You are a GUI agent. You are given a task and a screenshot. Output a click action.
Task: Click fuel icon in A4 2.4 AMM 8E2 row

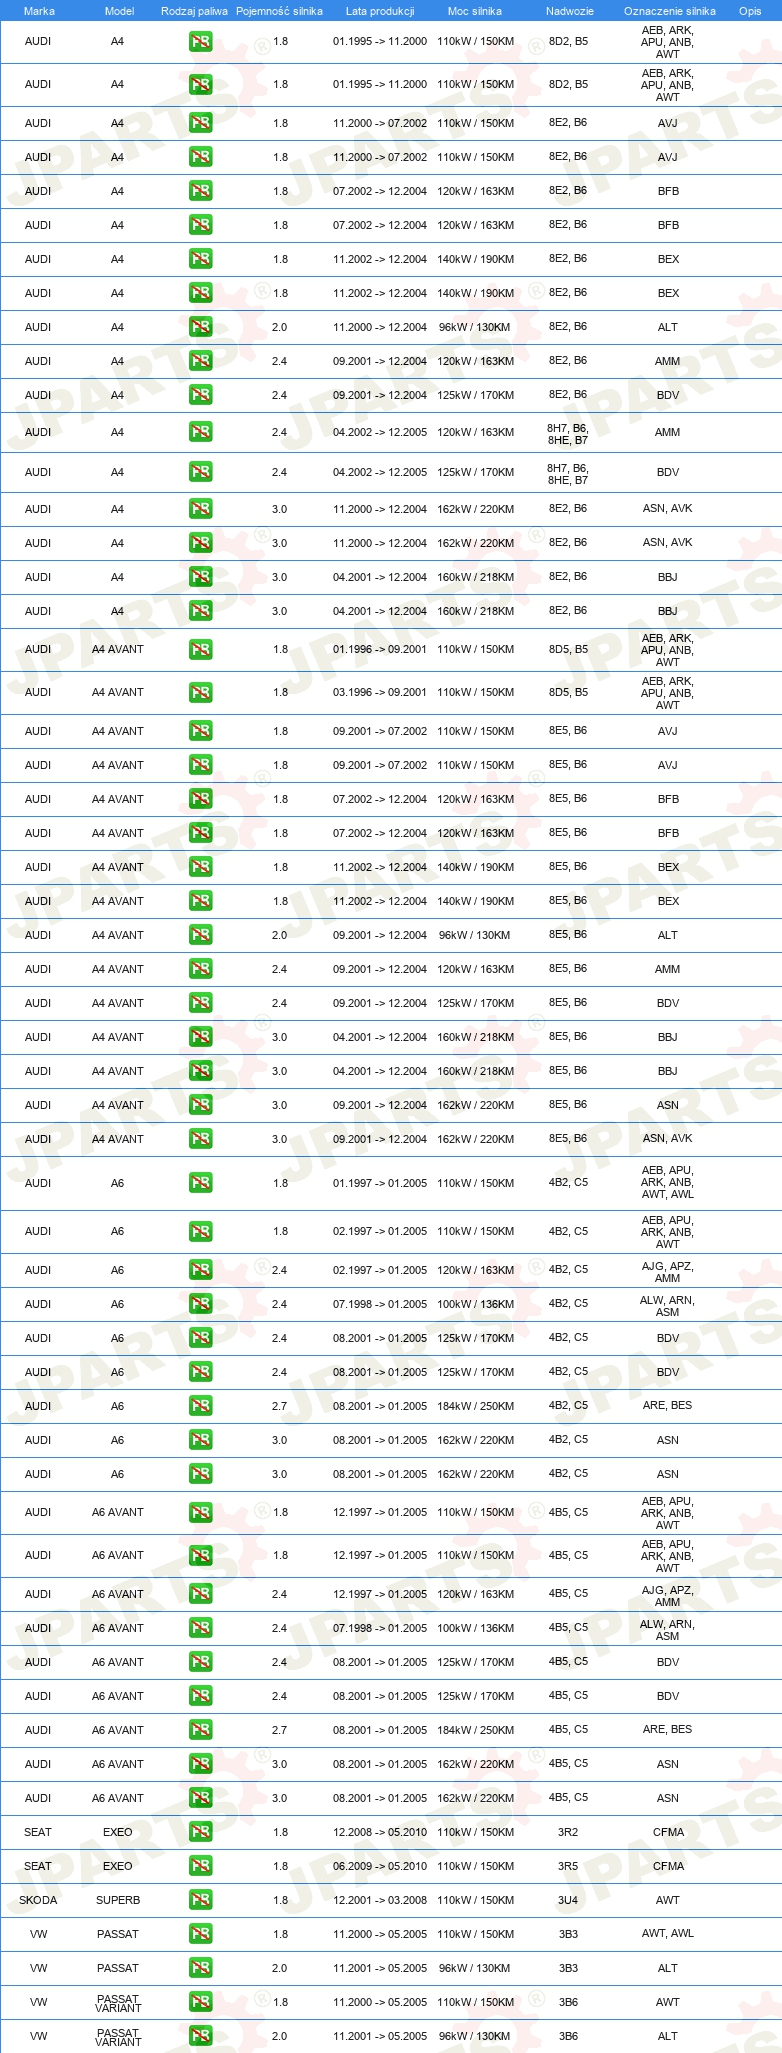tap(200, 361)
